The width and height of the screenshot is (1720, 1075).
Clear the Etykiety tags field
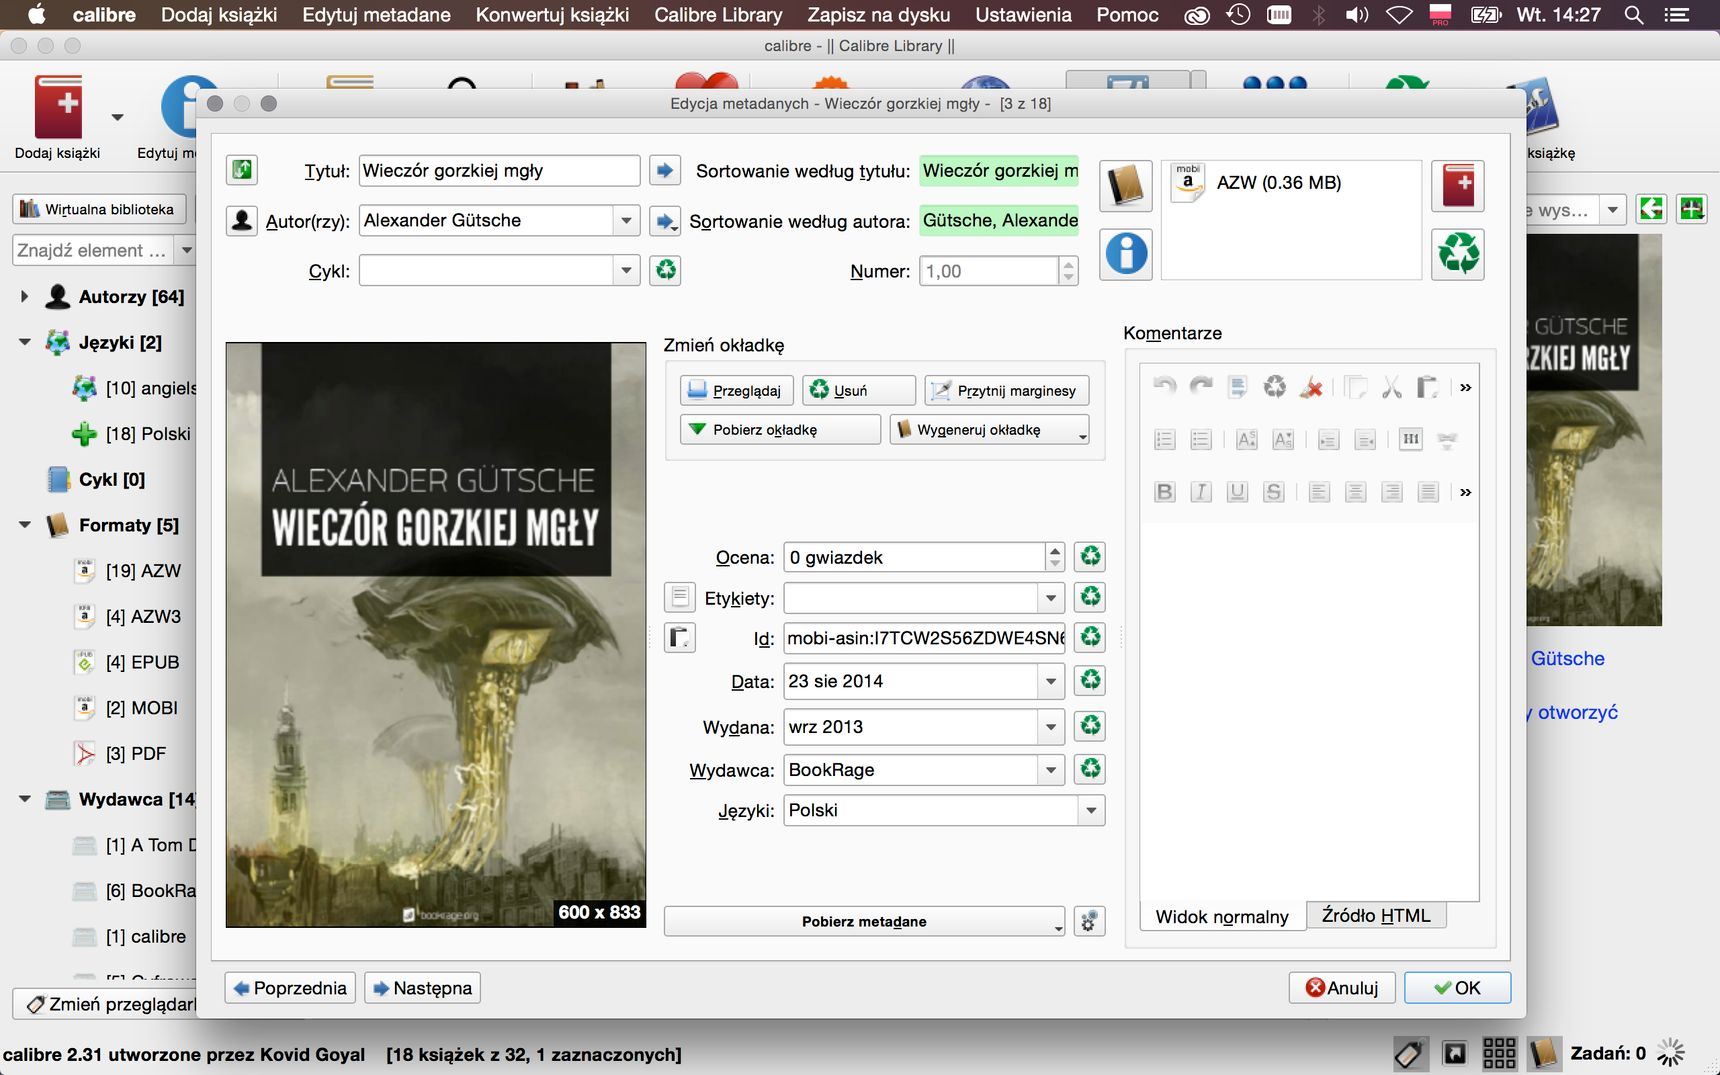1090,597
